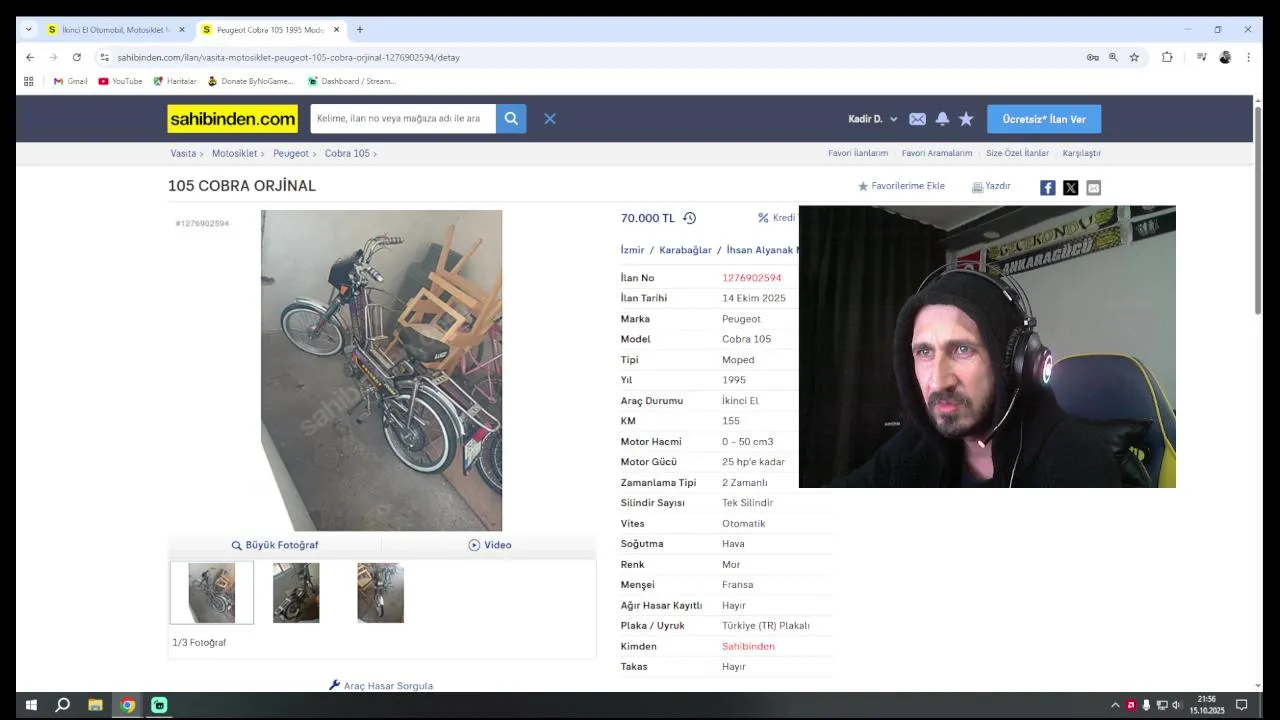
Task: Clear search with the X icon
Action: (x=549, y=119)
